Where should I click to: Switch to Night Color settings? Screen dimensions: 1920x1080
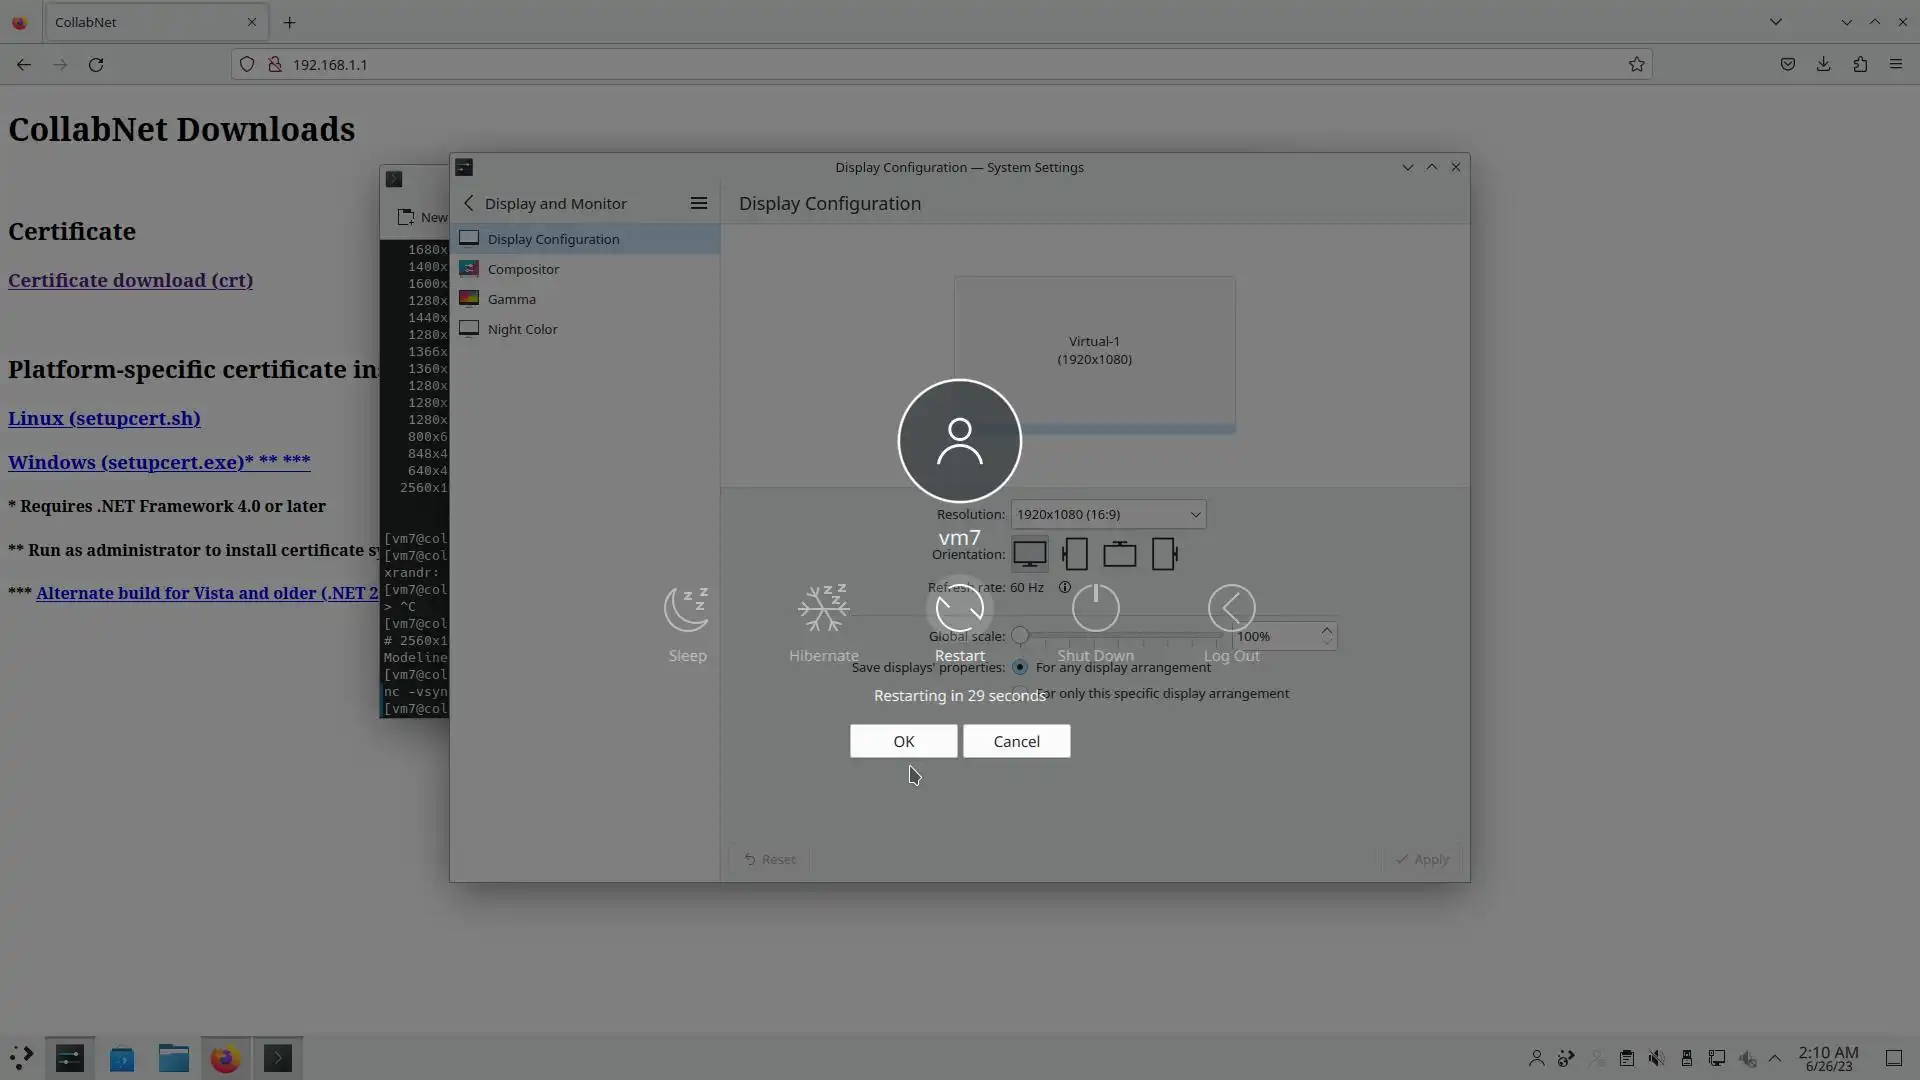(x=522, y=329)
